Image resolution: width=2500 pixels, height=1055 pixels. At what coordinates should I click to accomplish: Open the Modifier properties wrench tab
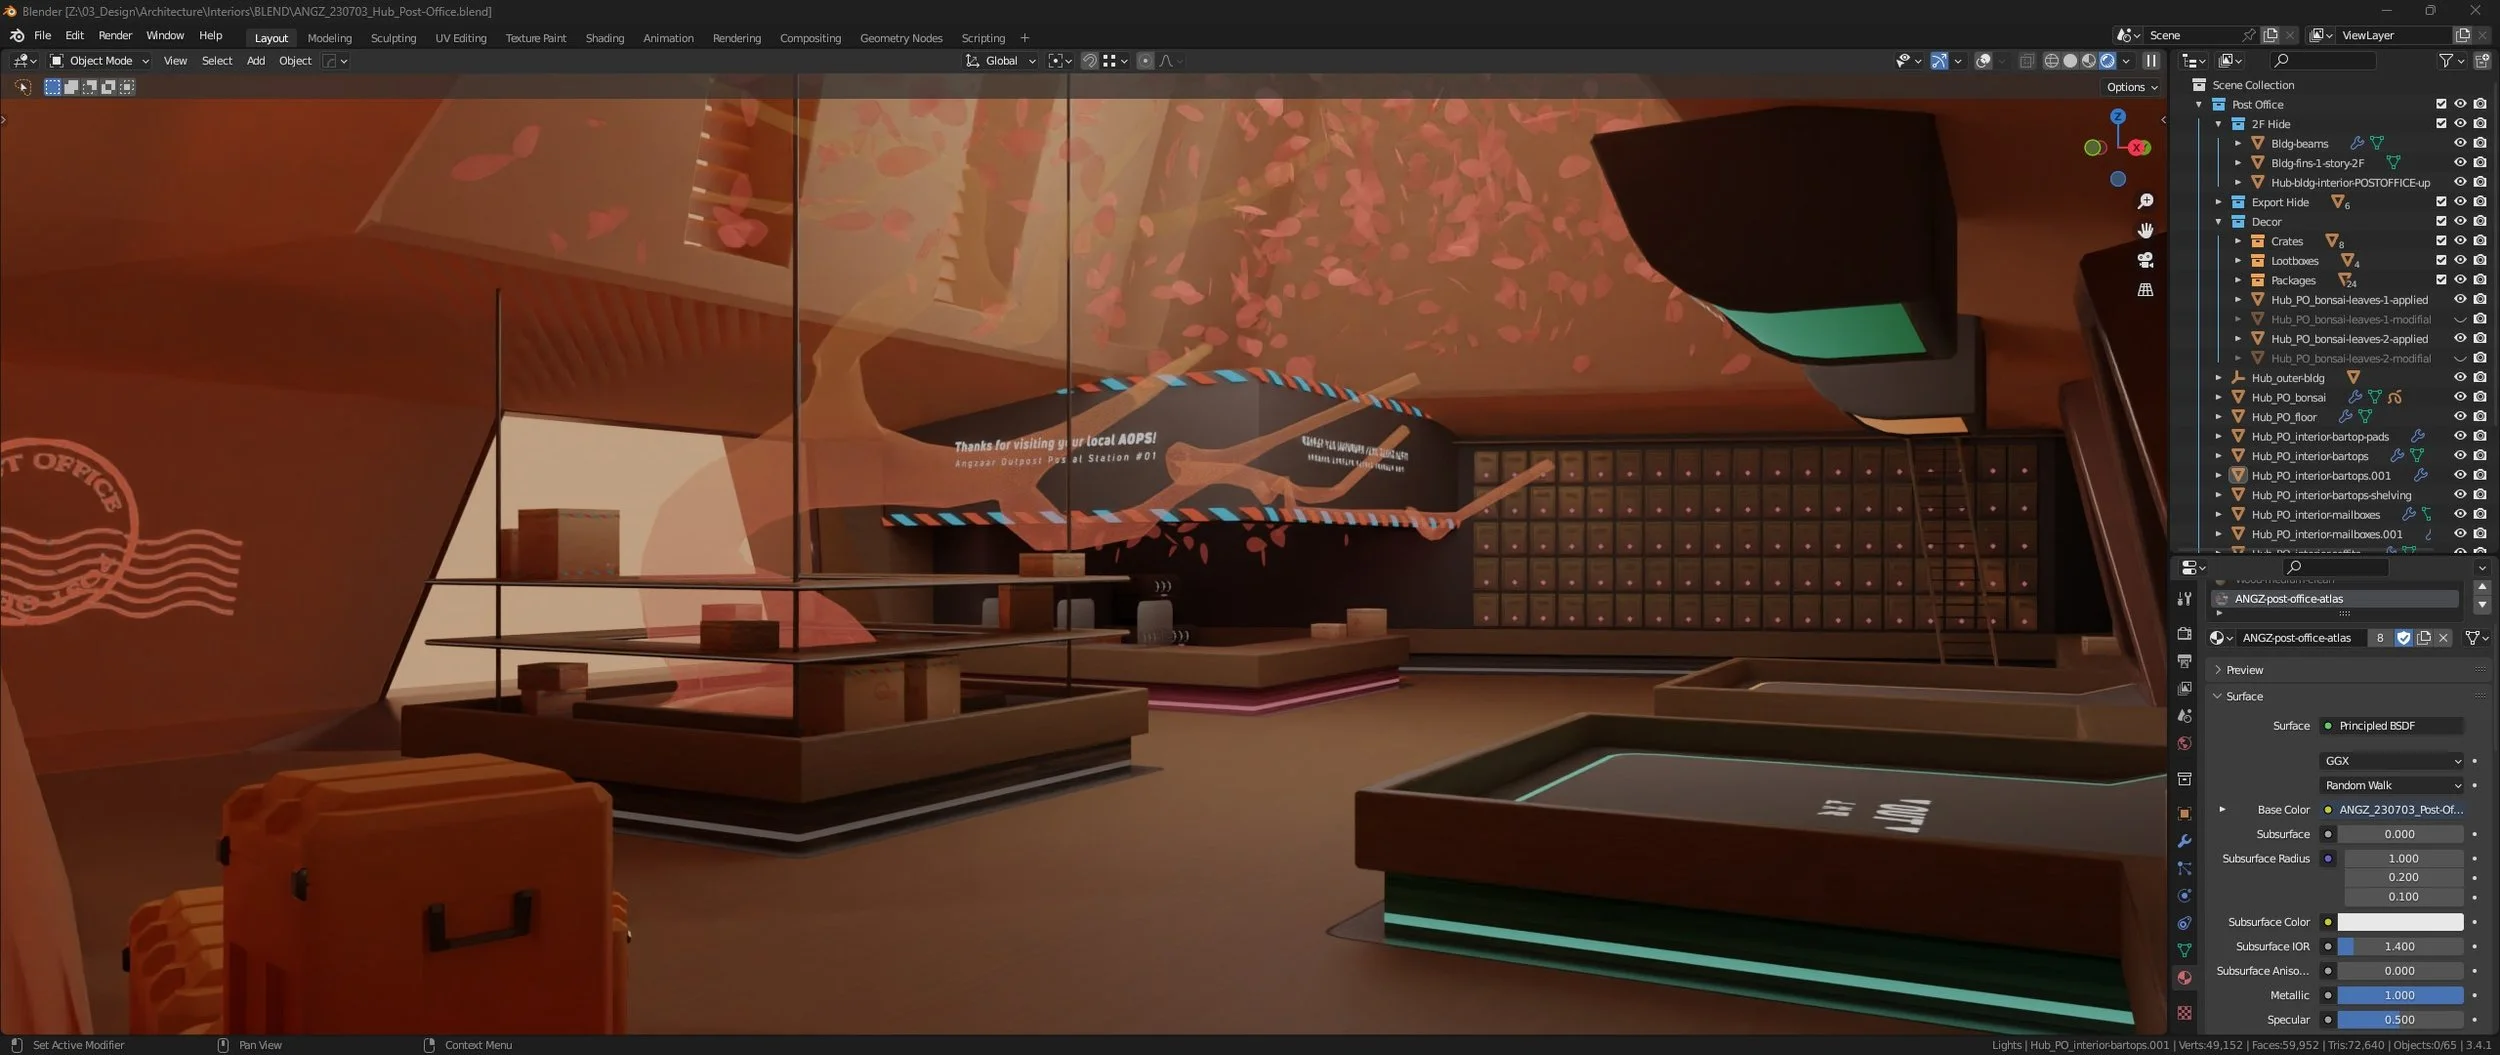[x=2184, y=841]
